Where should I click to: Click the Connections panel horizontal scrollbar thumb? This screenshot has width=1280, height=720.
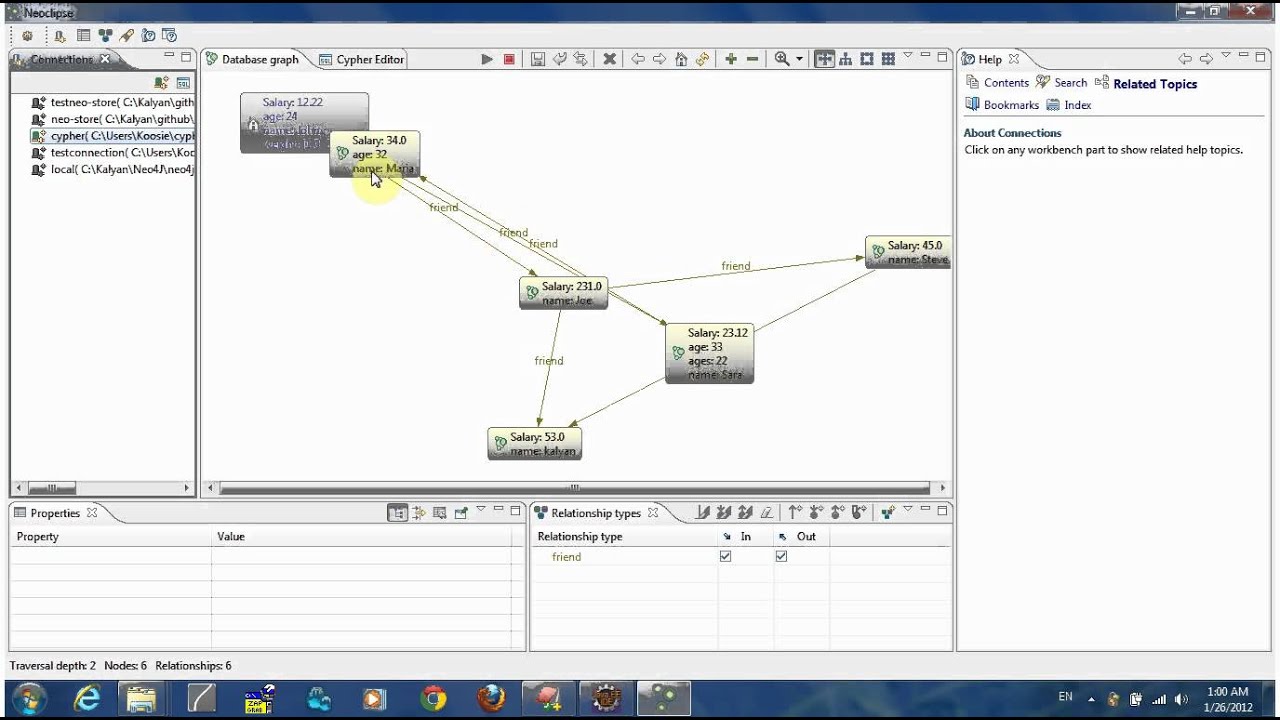pyautogui.click(x=52, y=488)
